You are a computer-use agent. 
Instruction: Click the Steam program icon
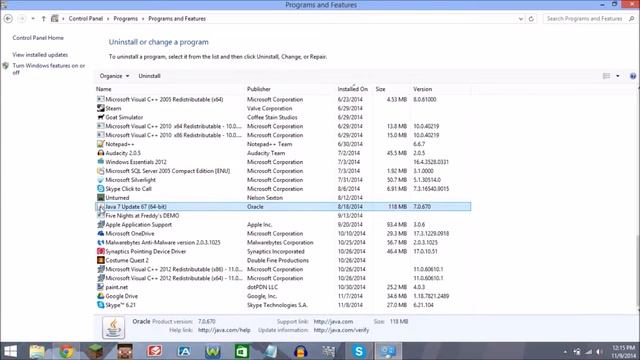(x=100, y=108)
